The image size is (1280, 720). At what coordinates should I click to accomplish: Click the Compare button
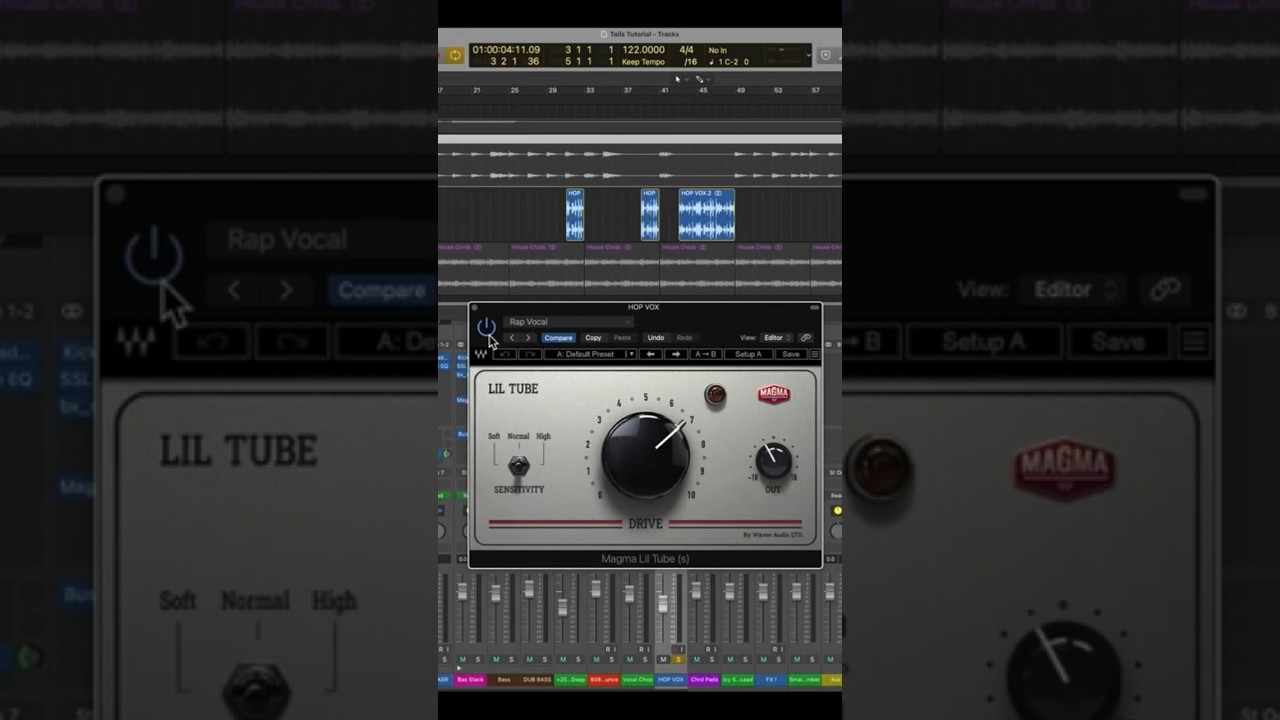pyautogui.click(x=559, y=338)
